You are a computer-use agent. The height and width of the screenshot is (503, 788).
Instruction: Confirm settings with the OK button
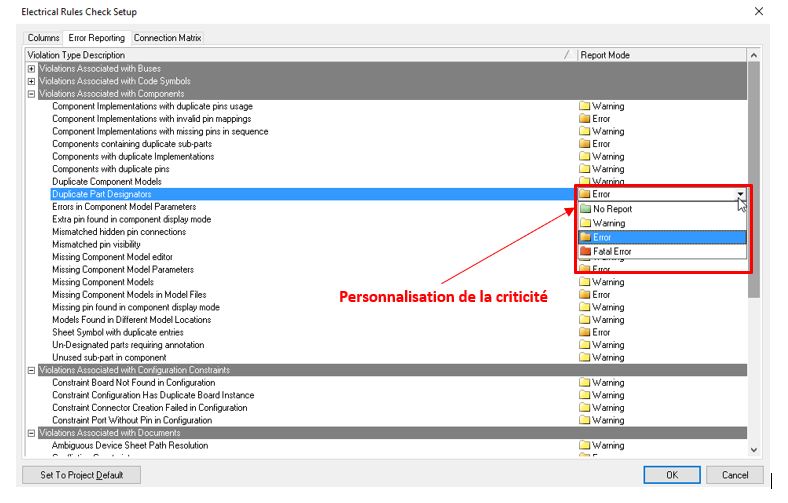(672, 475)
